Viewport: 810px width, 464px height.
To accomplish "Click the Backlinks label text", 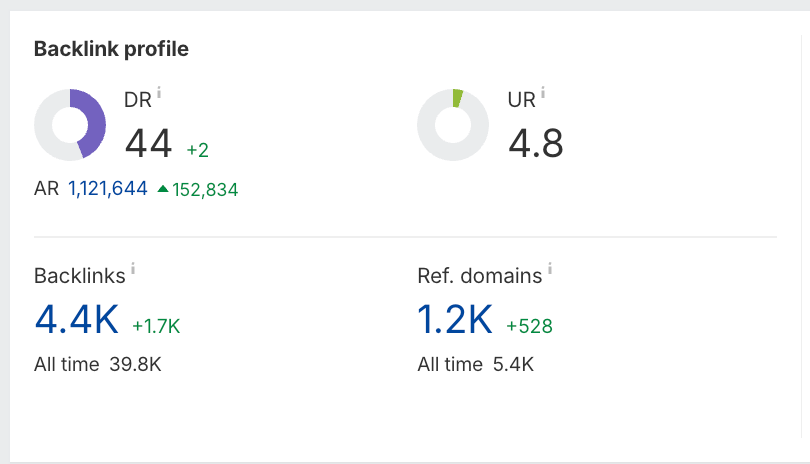I will click(80, 276).
